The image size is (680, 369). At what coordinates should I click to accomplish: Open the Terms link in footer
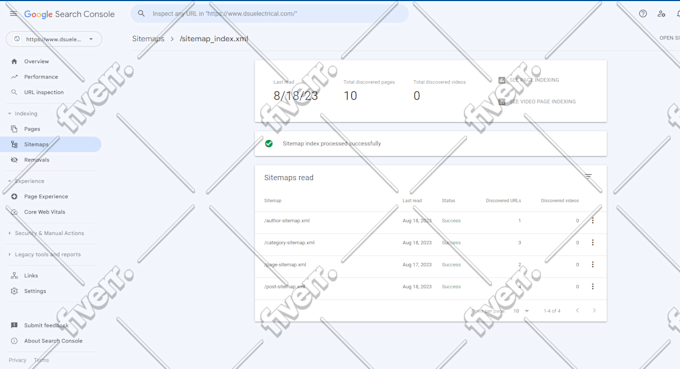click(41, 360)
